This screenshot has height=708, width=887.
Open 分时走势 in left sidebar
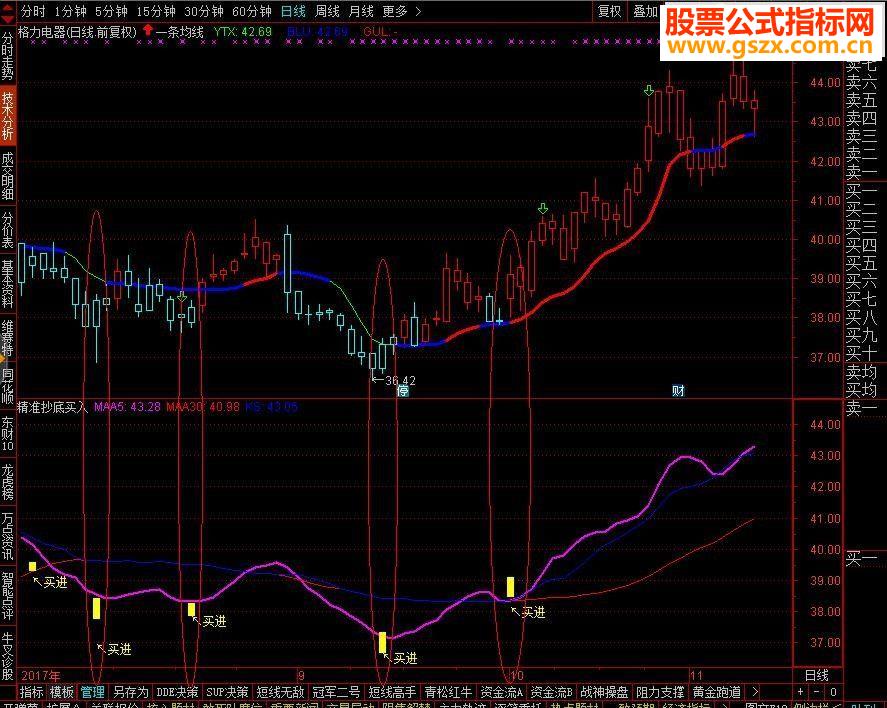pos(7,55)
